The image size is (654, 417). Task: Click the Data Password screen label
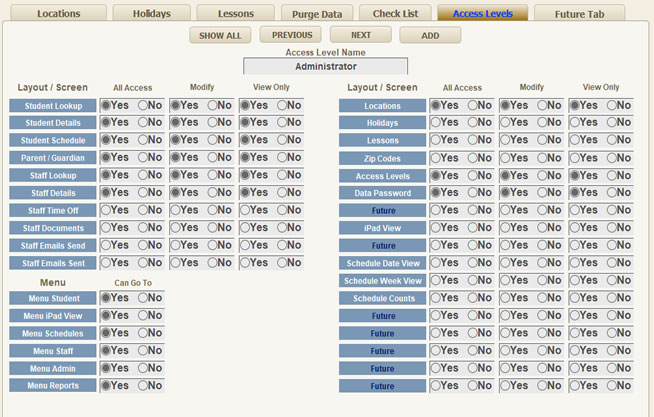[382, 193]
